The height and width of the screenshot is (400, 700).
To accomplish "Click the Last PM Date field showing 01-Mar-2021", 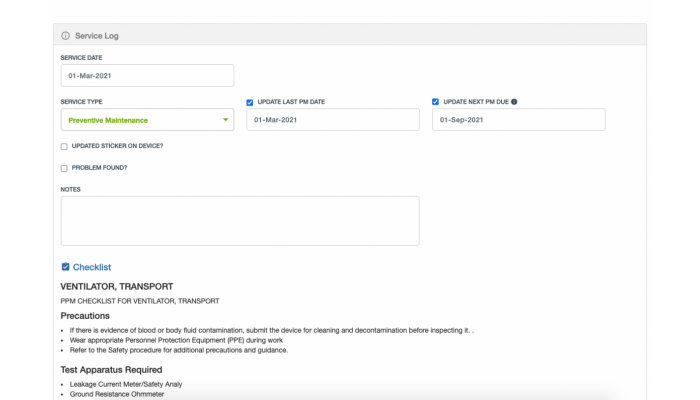I will 333,120.
